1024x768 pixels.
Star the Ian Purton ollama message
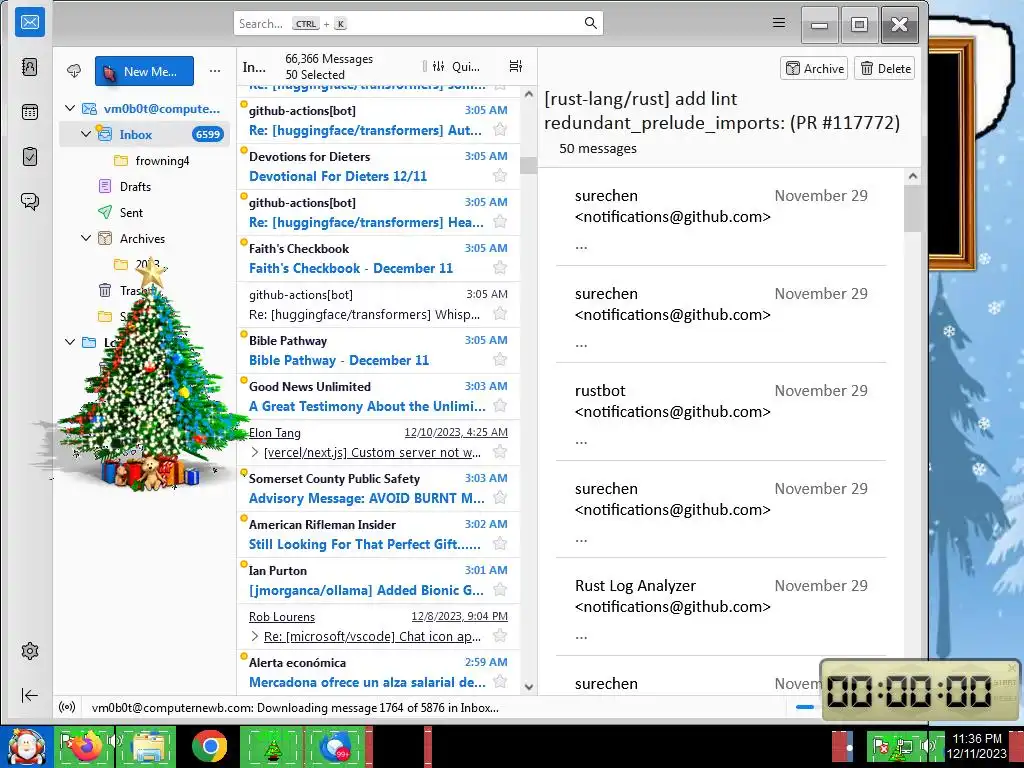(500, 590)
